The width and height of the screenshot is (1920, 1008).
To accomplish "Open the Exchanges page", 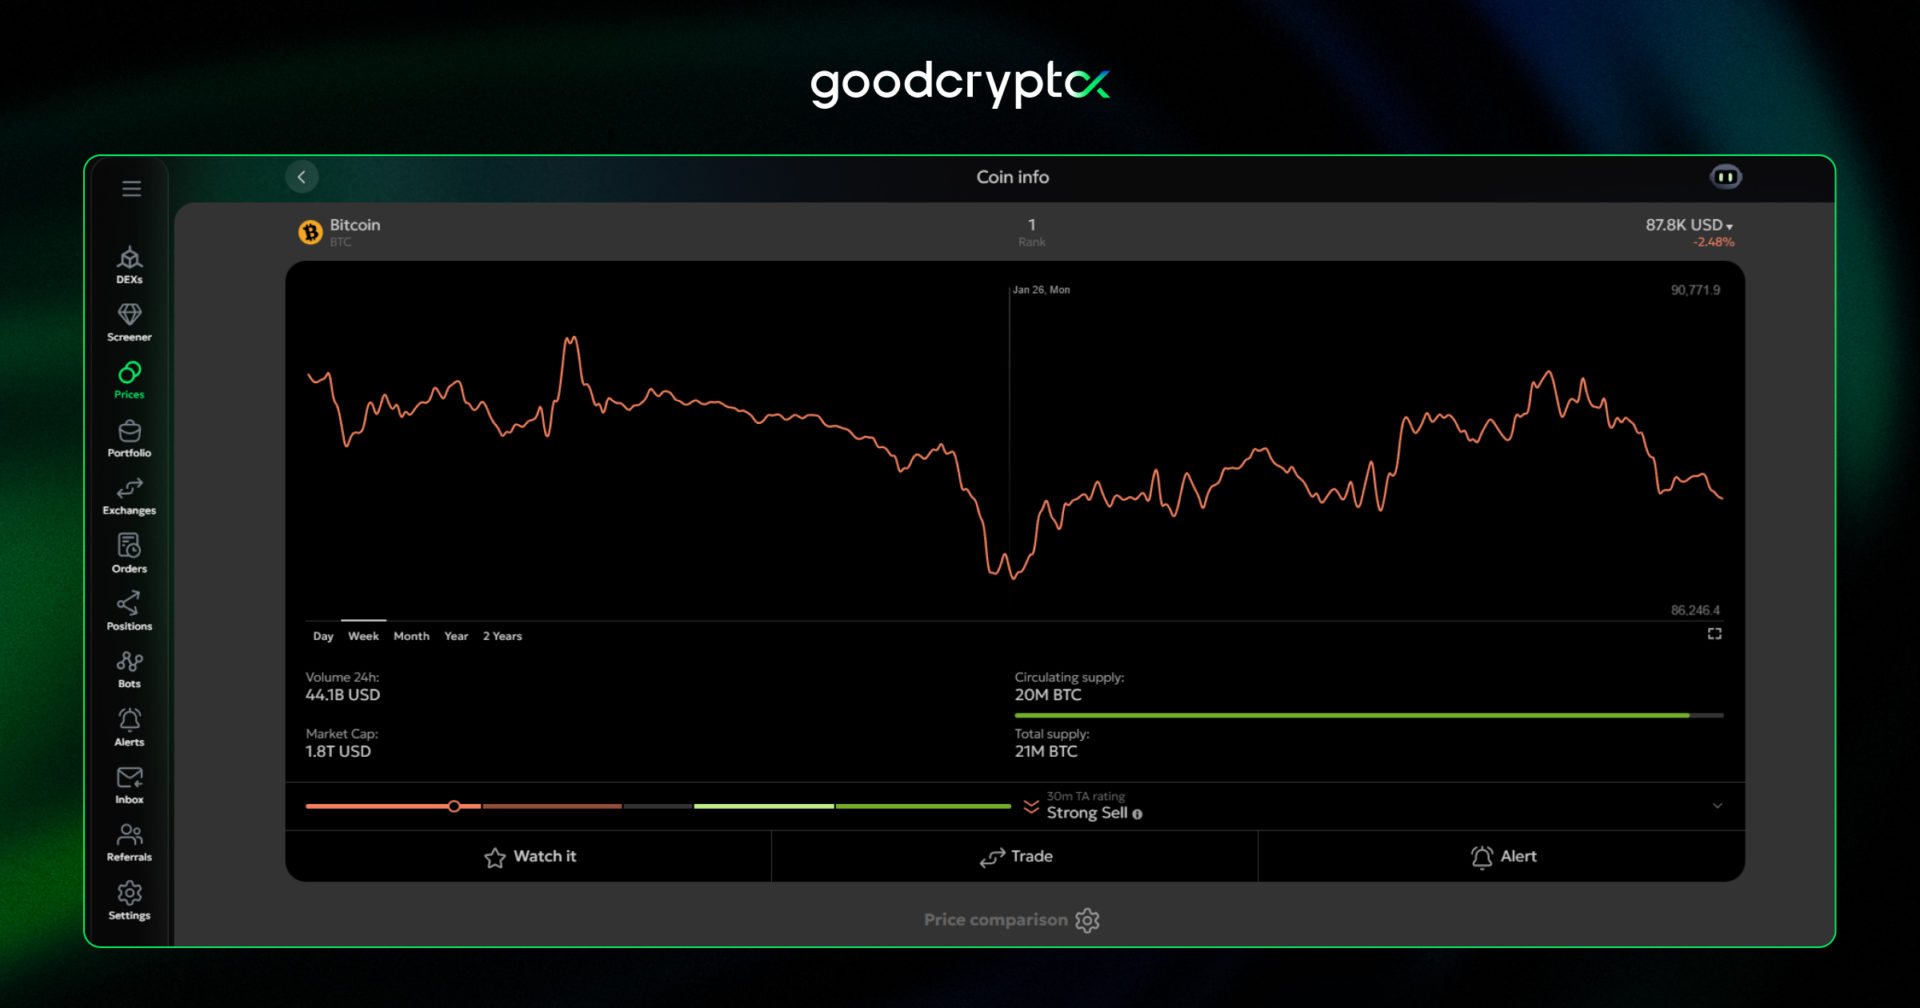I will [129, 495].
